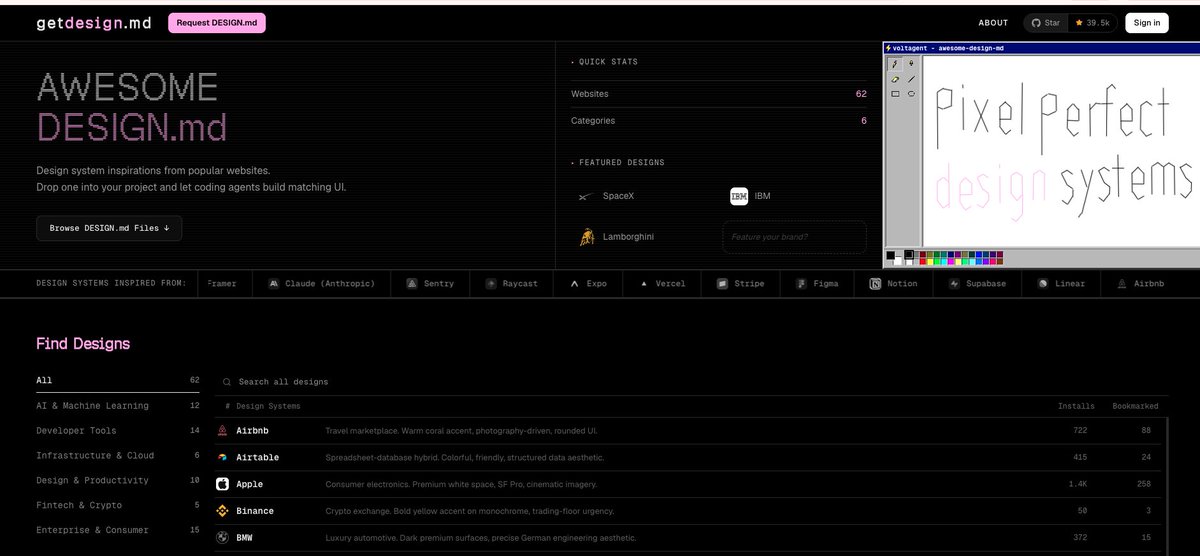
Task: Click the Sentry icon in ticker
Action: tap(412, 284)
